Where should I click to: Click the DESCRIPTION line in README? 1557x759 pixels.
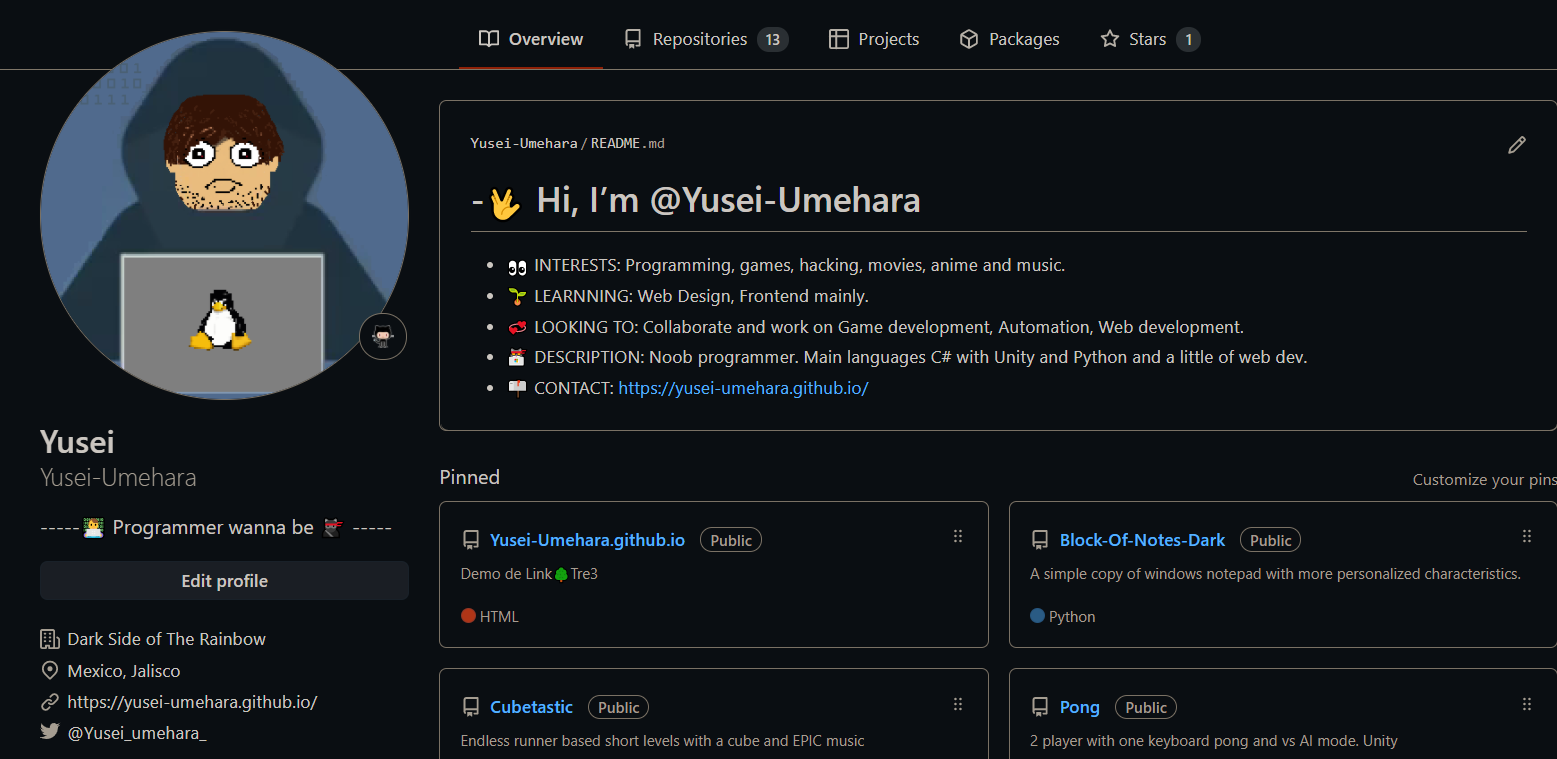(908, 357)
